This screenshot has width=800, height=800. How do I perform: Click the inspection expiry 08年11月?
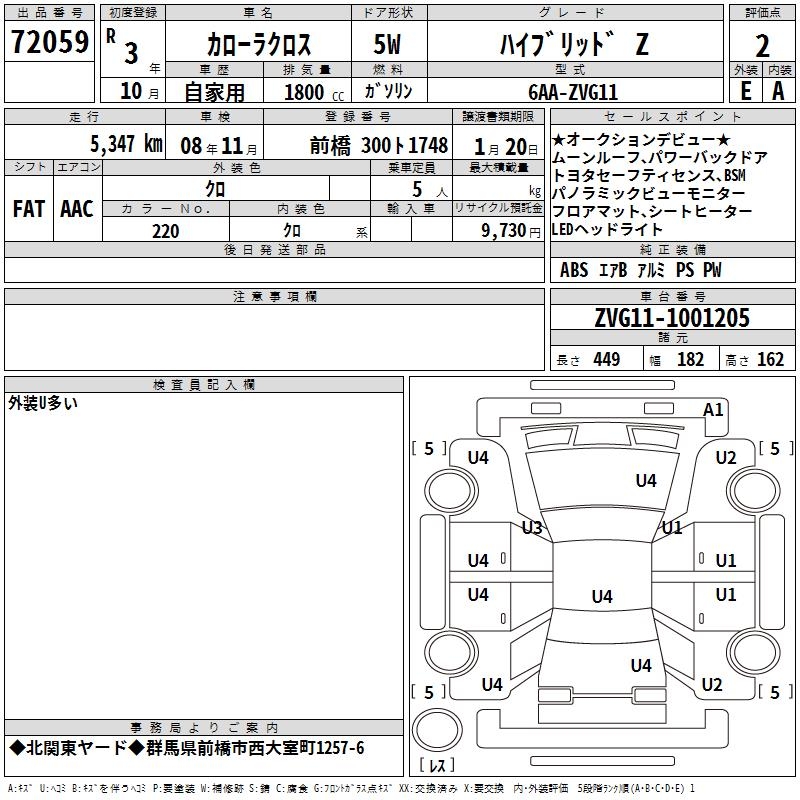(x=218, y=146)
